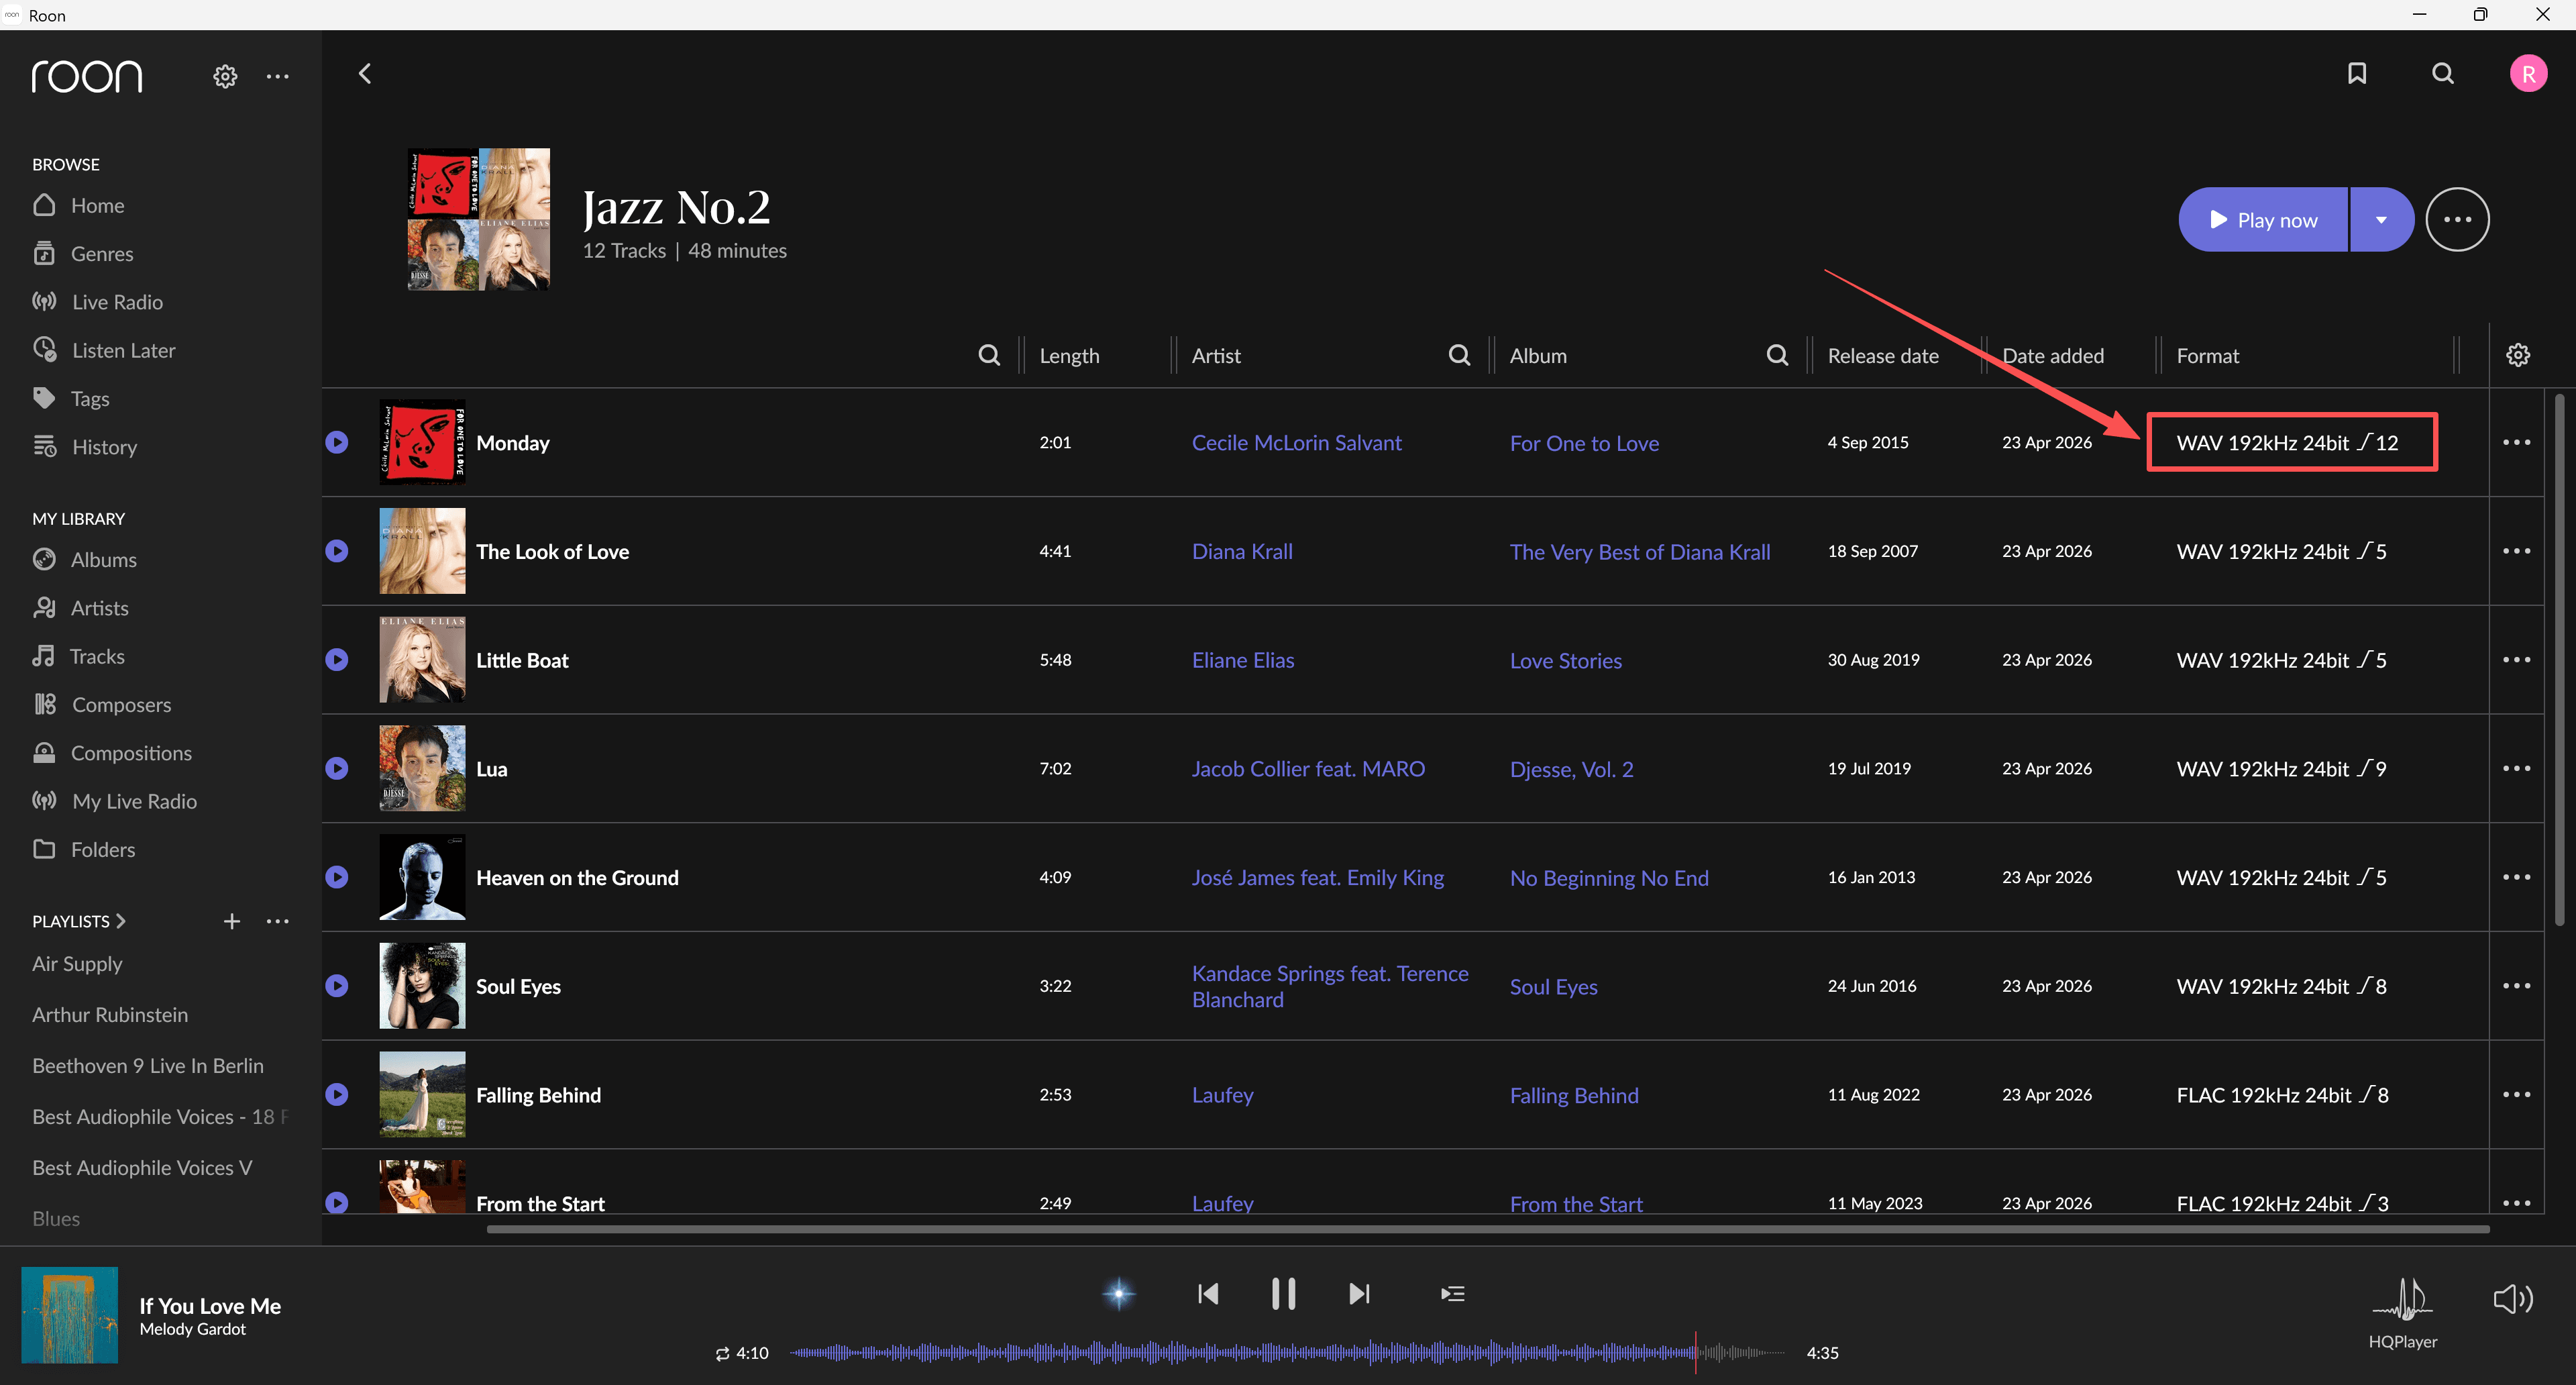2576x1385 pixels.
Task: Open more options for Lua row
Action: (2516, 768)
